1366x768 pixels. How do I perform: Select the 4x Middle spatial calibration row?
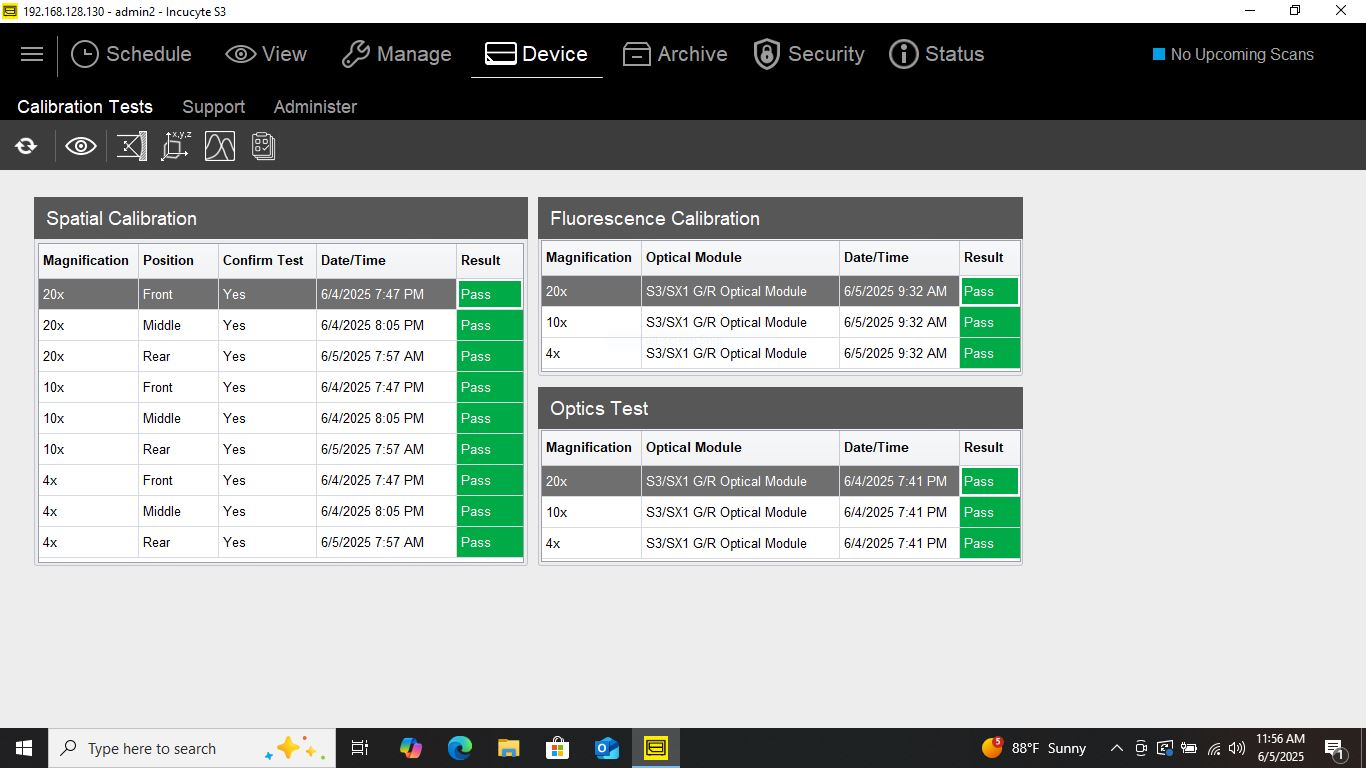click(281, 511)
